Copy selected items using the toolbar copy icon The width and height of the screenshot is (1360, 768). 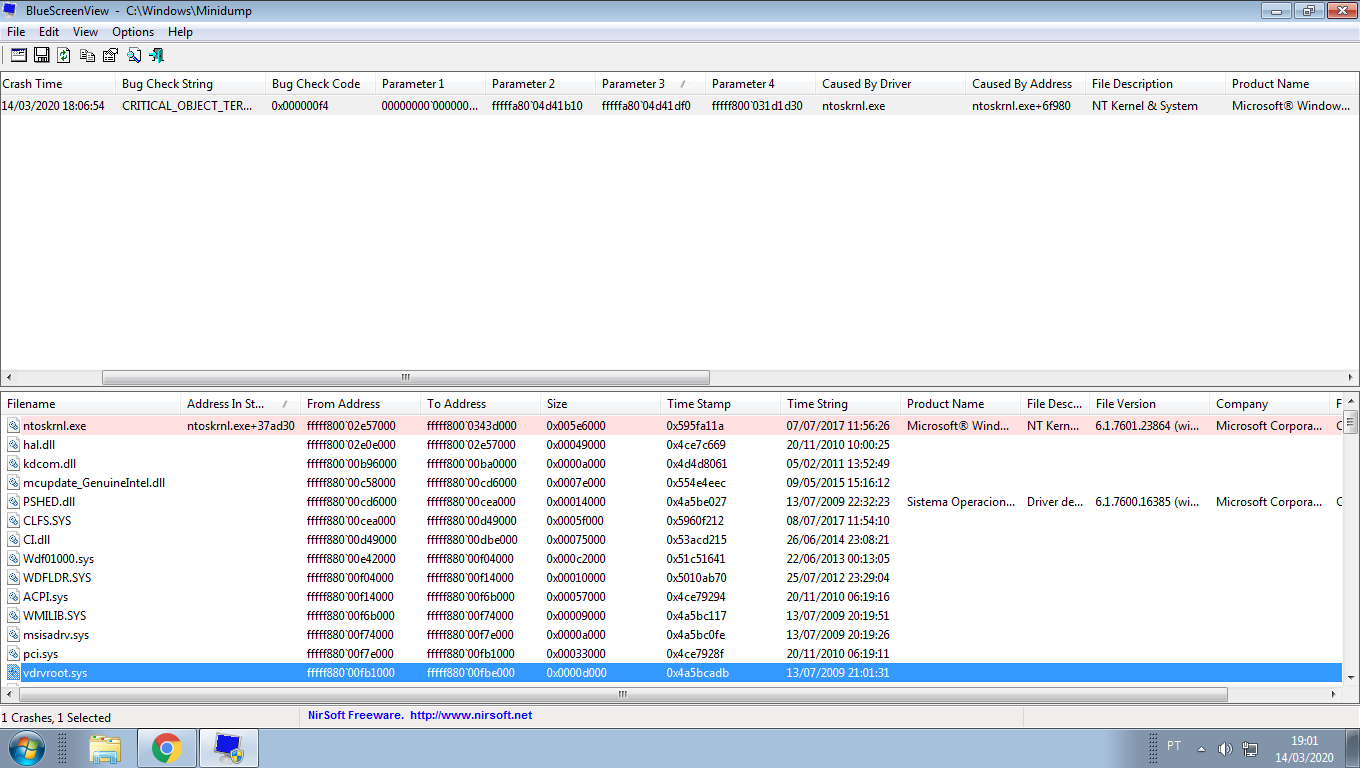pyautogui.click(x=88, y=56)
